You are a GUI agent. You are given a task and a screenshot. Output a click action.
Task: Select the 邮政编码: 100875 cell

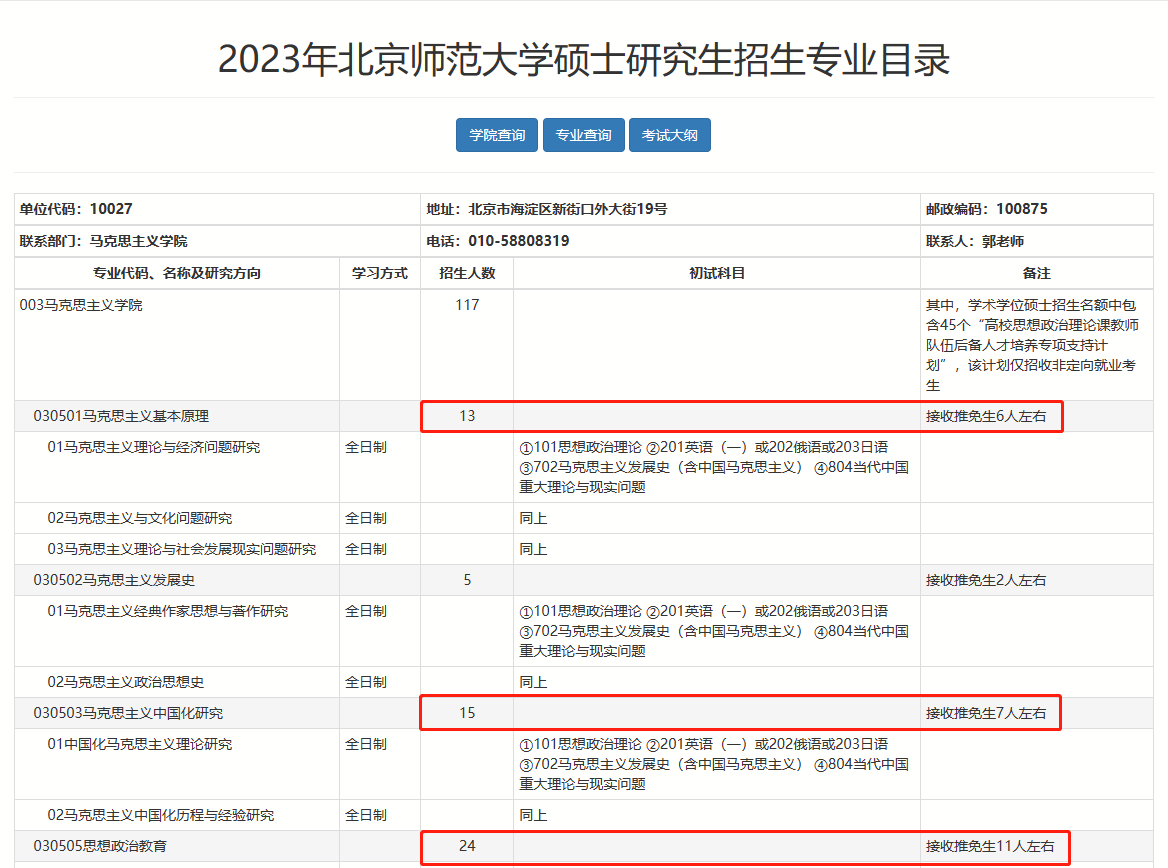1036,209
